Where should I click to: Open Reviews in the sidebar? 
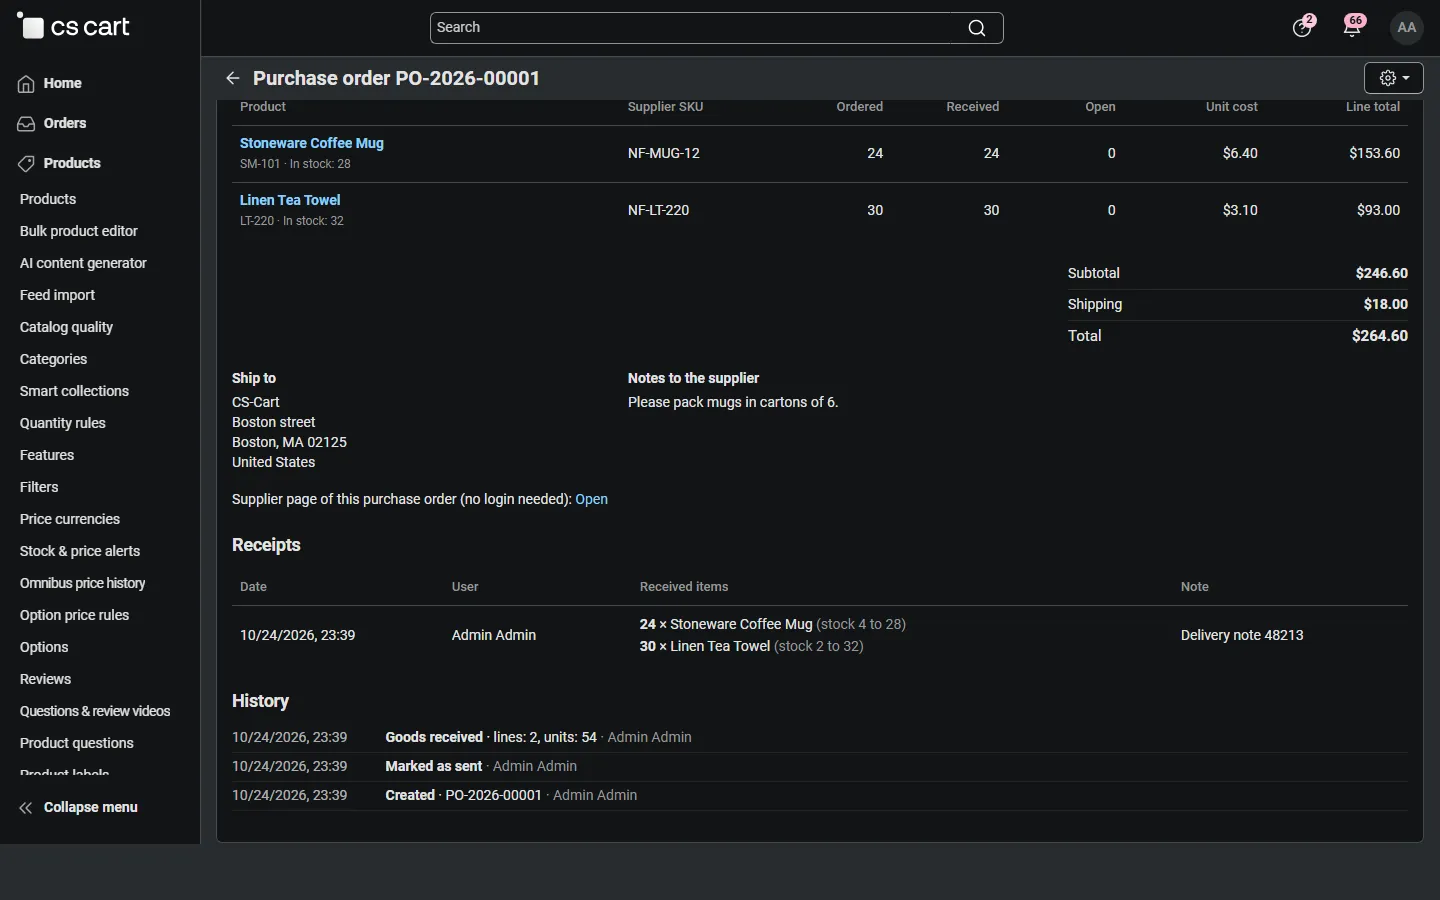click(x=45, y=679)
